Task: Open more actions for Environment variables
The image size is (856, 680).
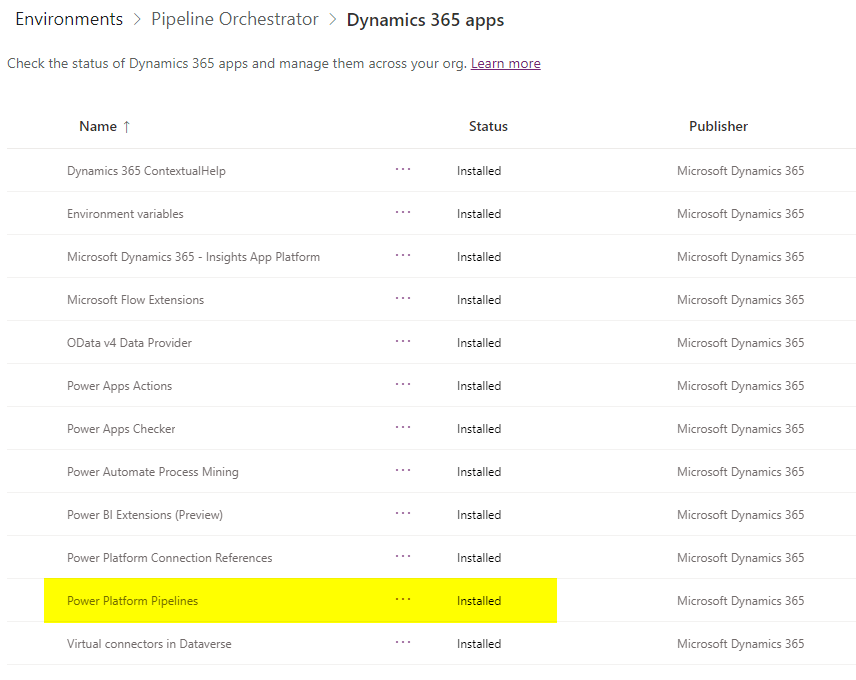Action: 403,212
